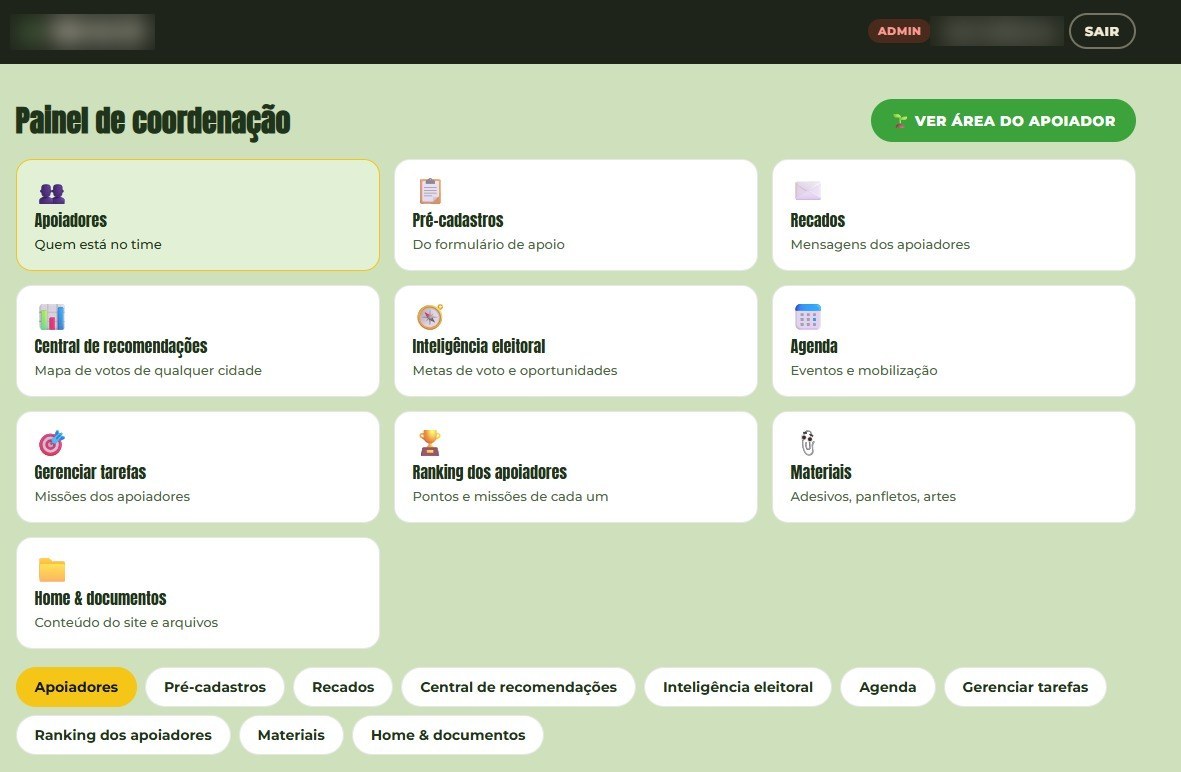The width and height of the screenshot is (1181, 772).
Task: Open the Pré-cadastros card title
Action: (x=458, y=220)
